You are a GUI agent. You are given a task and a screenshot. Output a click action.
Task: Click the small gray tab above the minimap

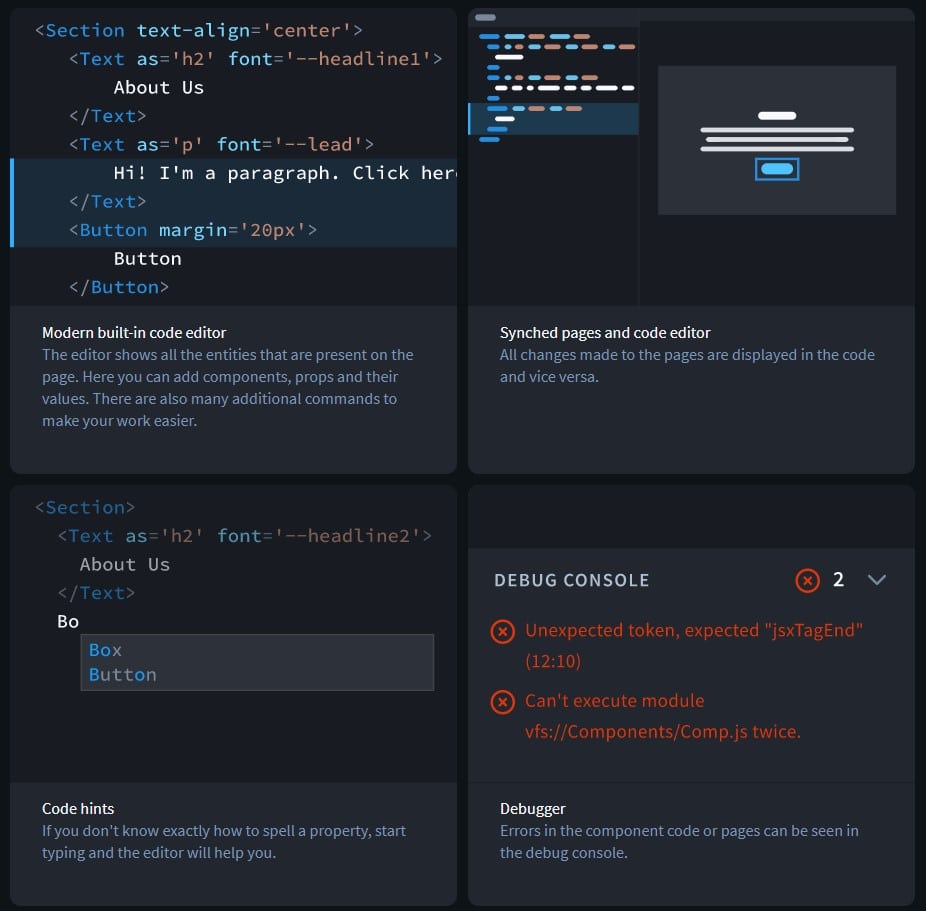point(485,17)
